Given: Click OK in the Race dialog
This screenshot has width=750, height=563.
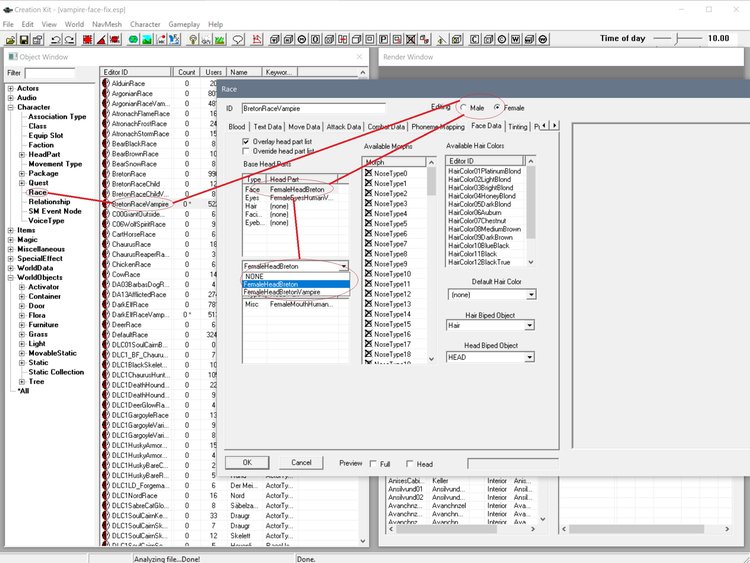Looking at the screenshot, I should 247,463.
